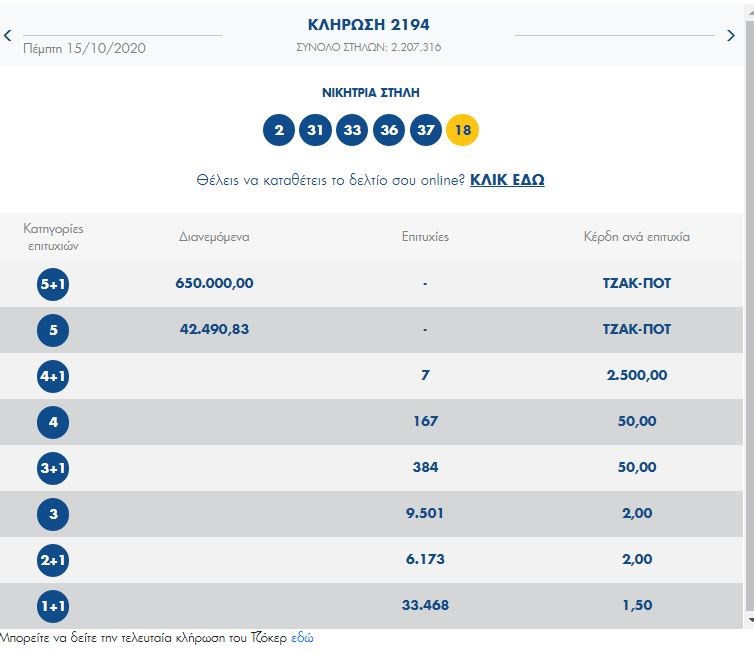The width and height of the screenshot is (754, 653).
Task: Select the 2+1 category badge
Action: tap(52, 560)
